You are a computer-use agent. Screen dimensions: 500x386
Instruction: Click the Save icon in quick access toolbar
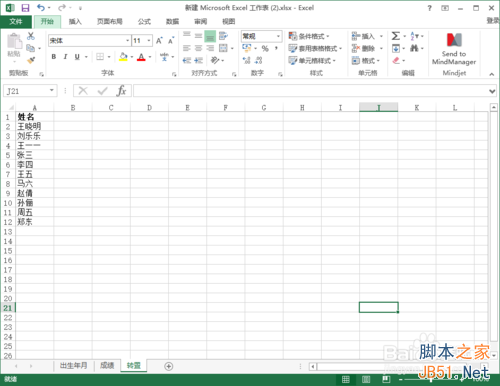[x=25, y=8]
